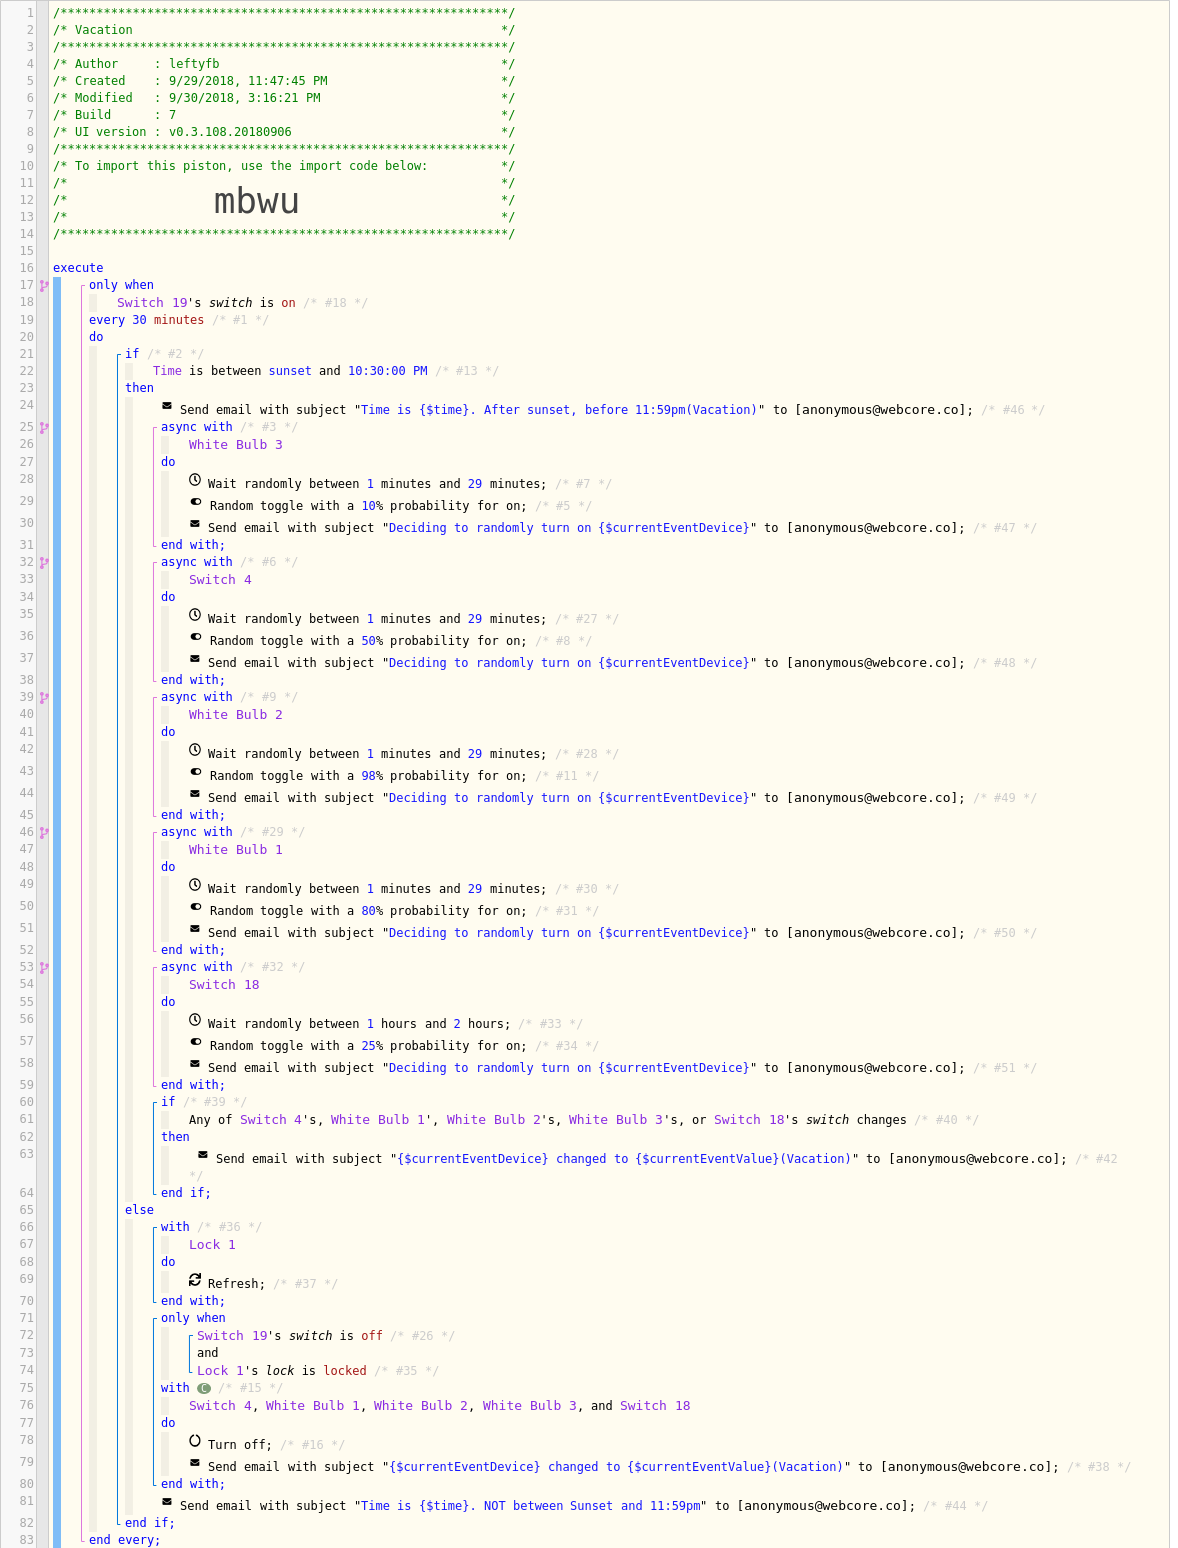This screenshot has height=1548, width=1178.
Task: Click the clock icon on the hours wait #33
Action: point(195,1020)
